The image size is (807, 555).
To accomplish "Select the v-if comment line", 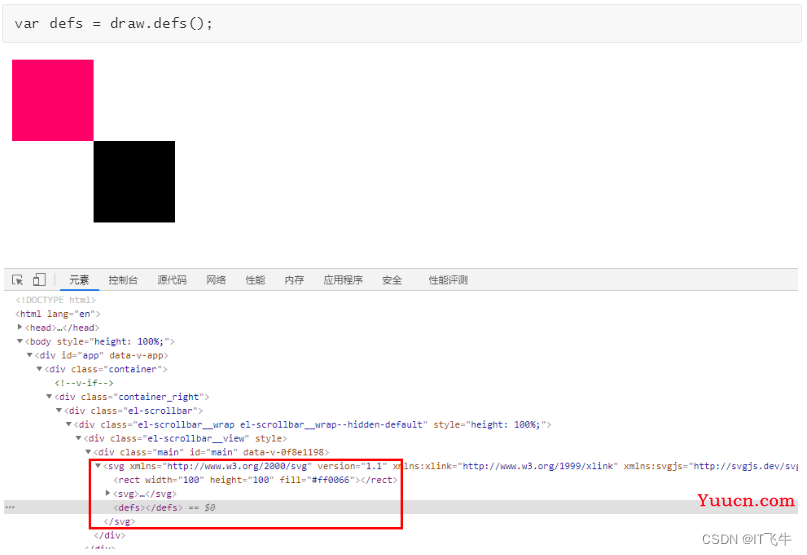I will click(x=84, y=383).
